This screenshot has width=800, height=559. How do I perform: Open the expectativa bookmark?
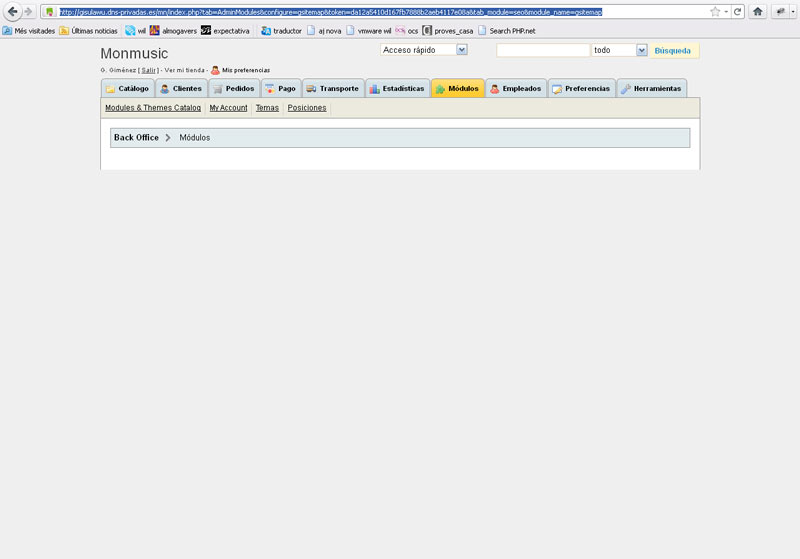point(225,31)
